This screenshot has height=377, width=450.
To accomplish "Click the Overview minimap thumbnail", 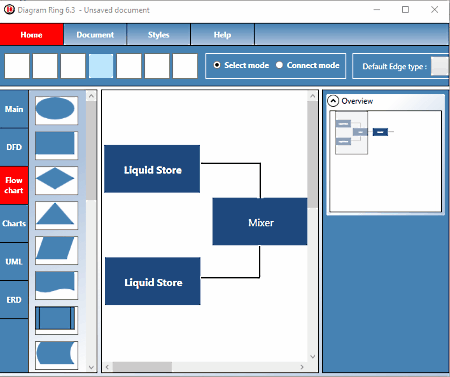I will click(386, 162).
